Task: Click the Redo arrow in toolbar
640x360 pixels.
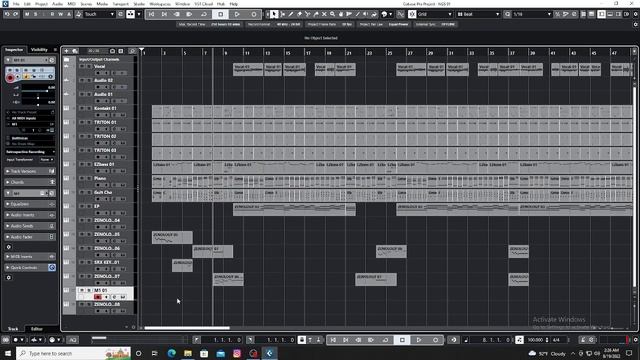Action: [16, 14]
